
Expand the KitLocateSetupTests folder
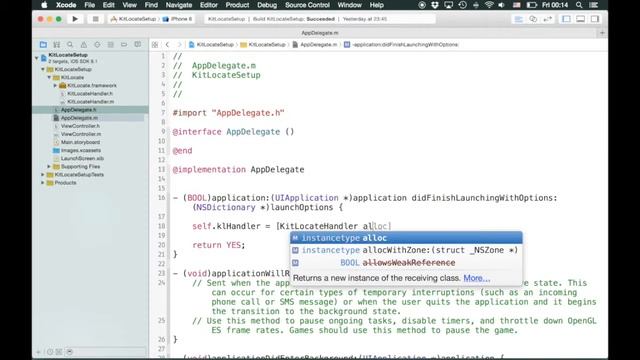(x=43, y=175)
